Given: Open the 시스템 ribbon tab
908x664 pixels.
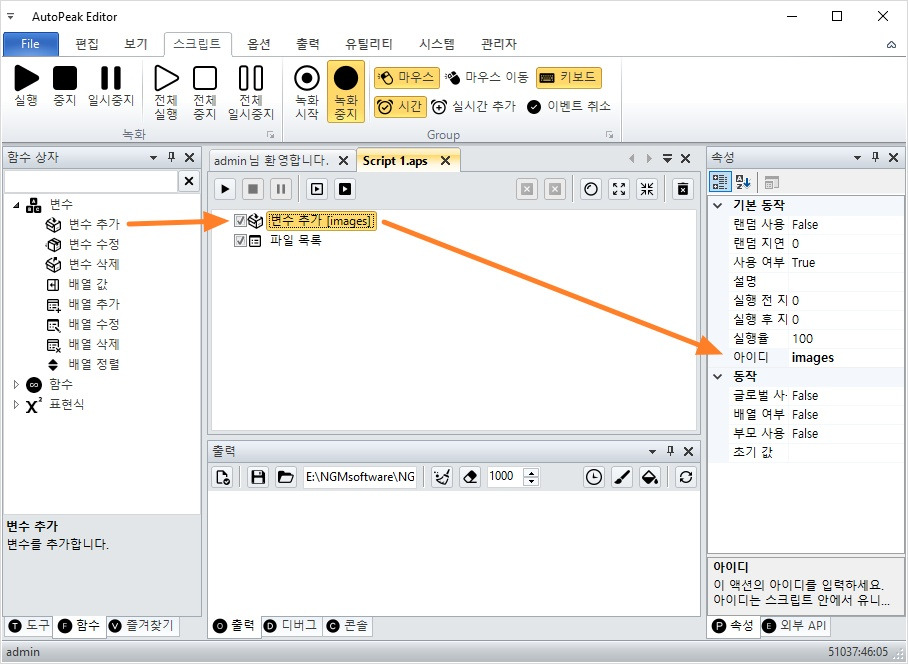Looking at the screenshot, I should click(437, 44).
